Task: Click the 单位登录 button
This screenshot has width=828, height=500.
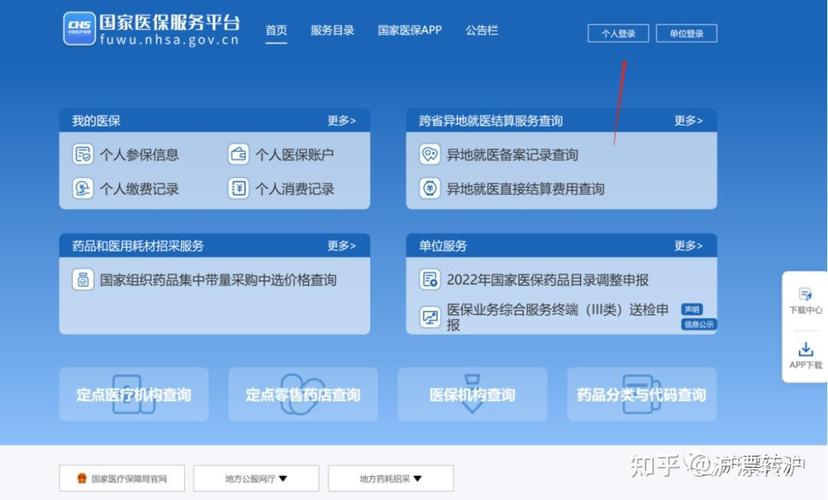Action: point(686,33)
